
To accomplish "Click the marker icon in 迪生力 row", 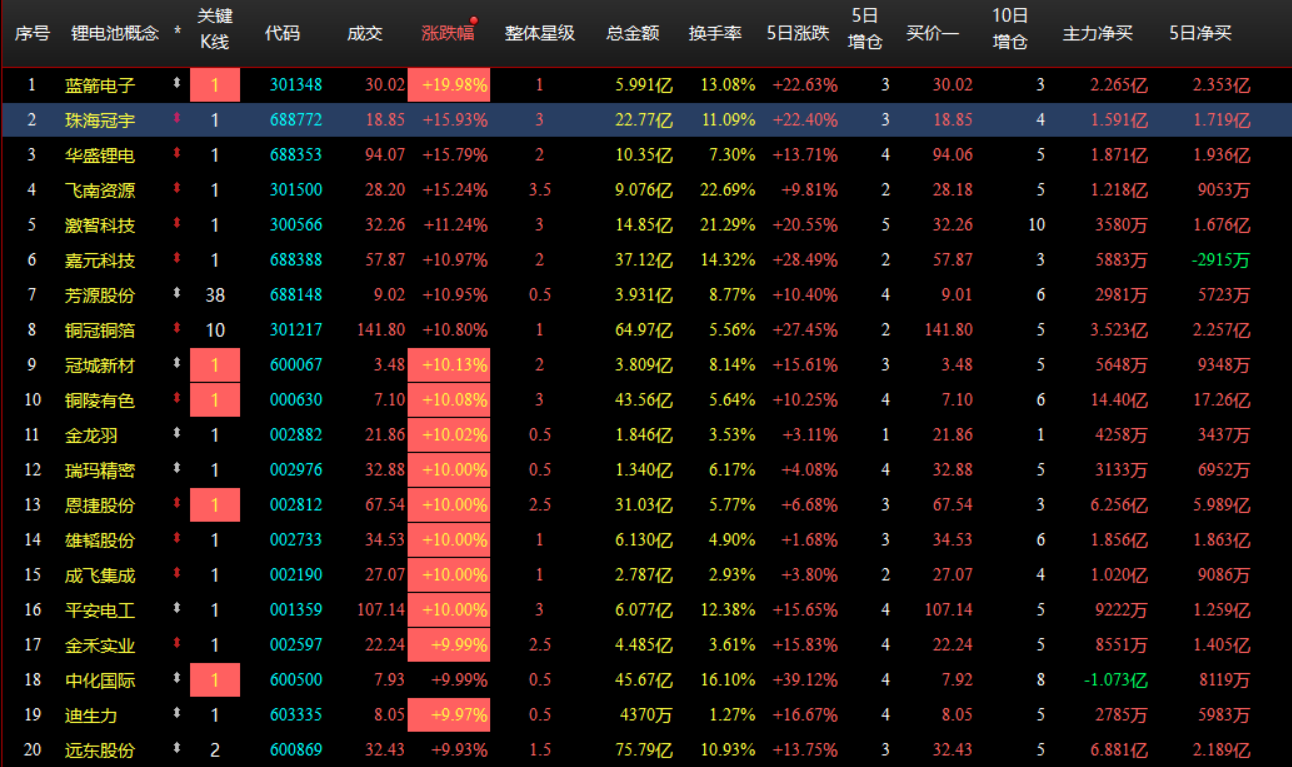I will [x=177, y=714].
